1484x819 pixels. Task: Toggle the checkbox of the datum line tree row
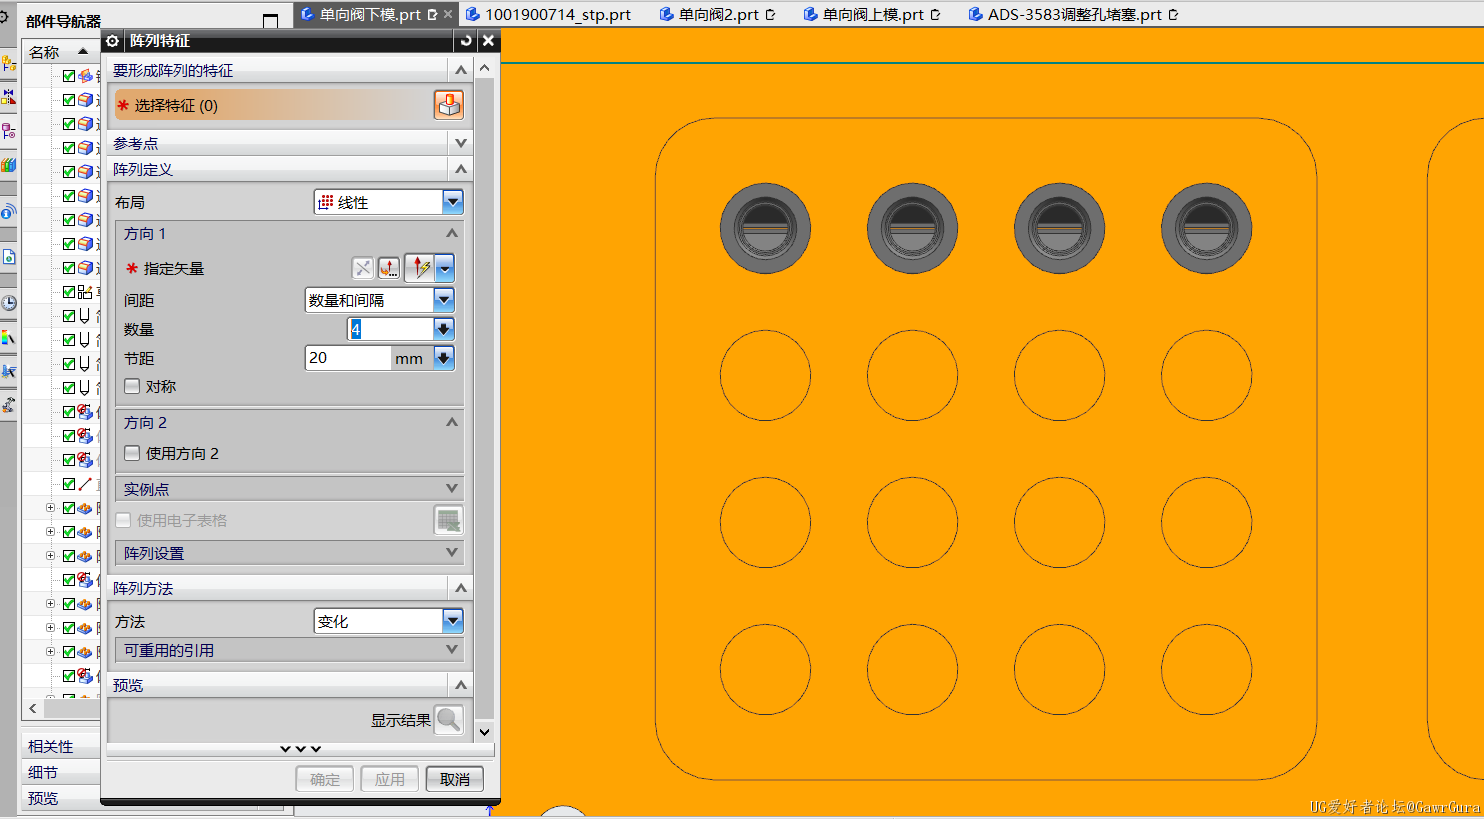[x=69, y=484]
